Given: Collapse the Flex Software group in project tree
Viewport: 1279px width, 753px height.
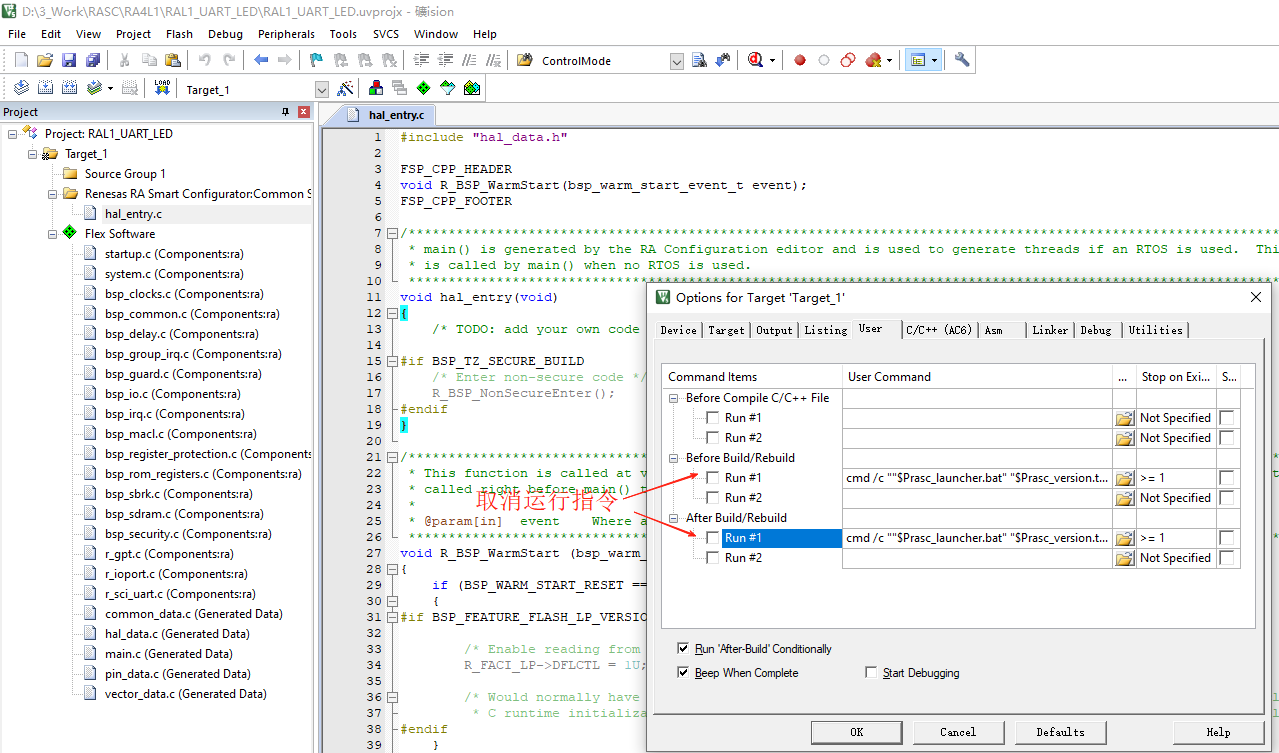Looking at the screenshot, I should point(53,234).
